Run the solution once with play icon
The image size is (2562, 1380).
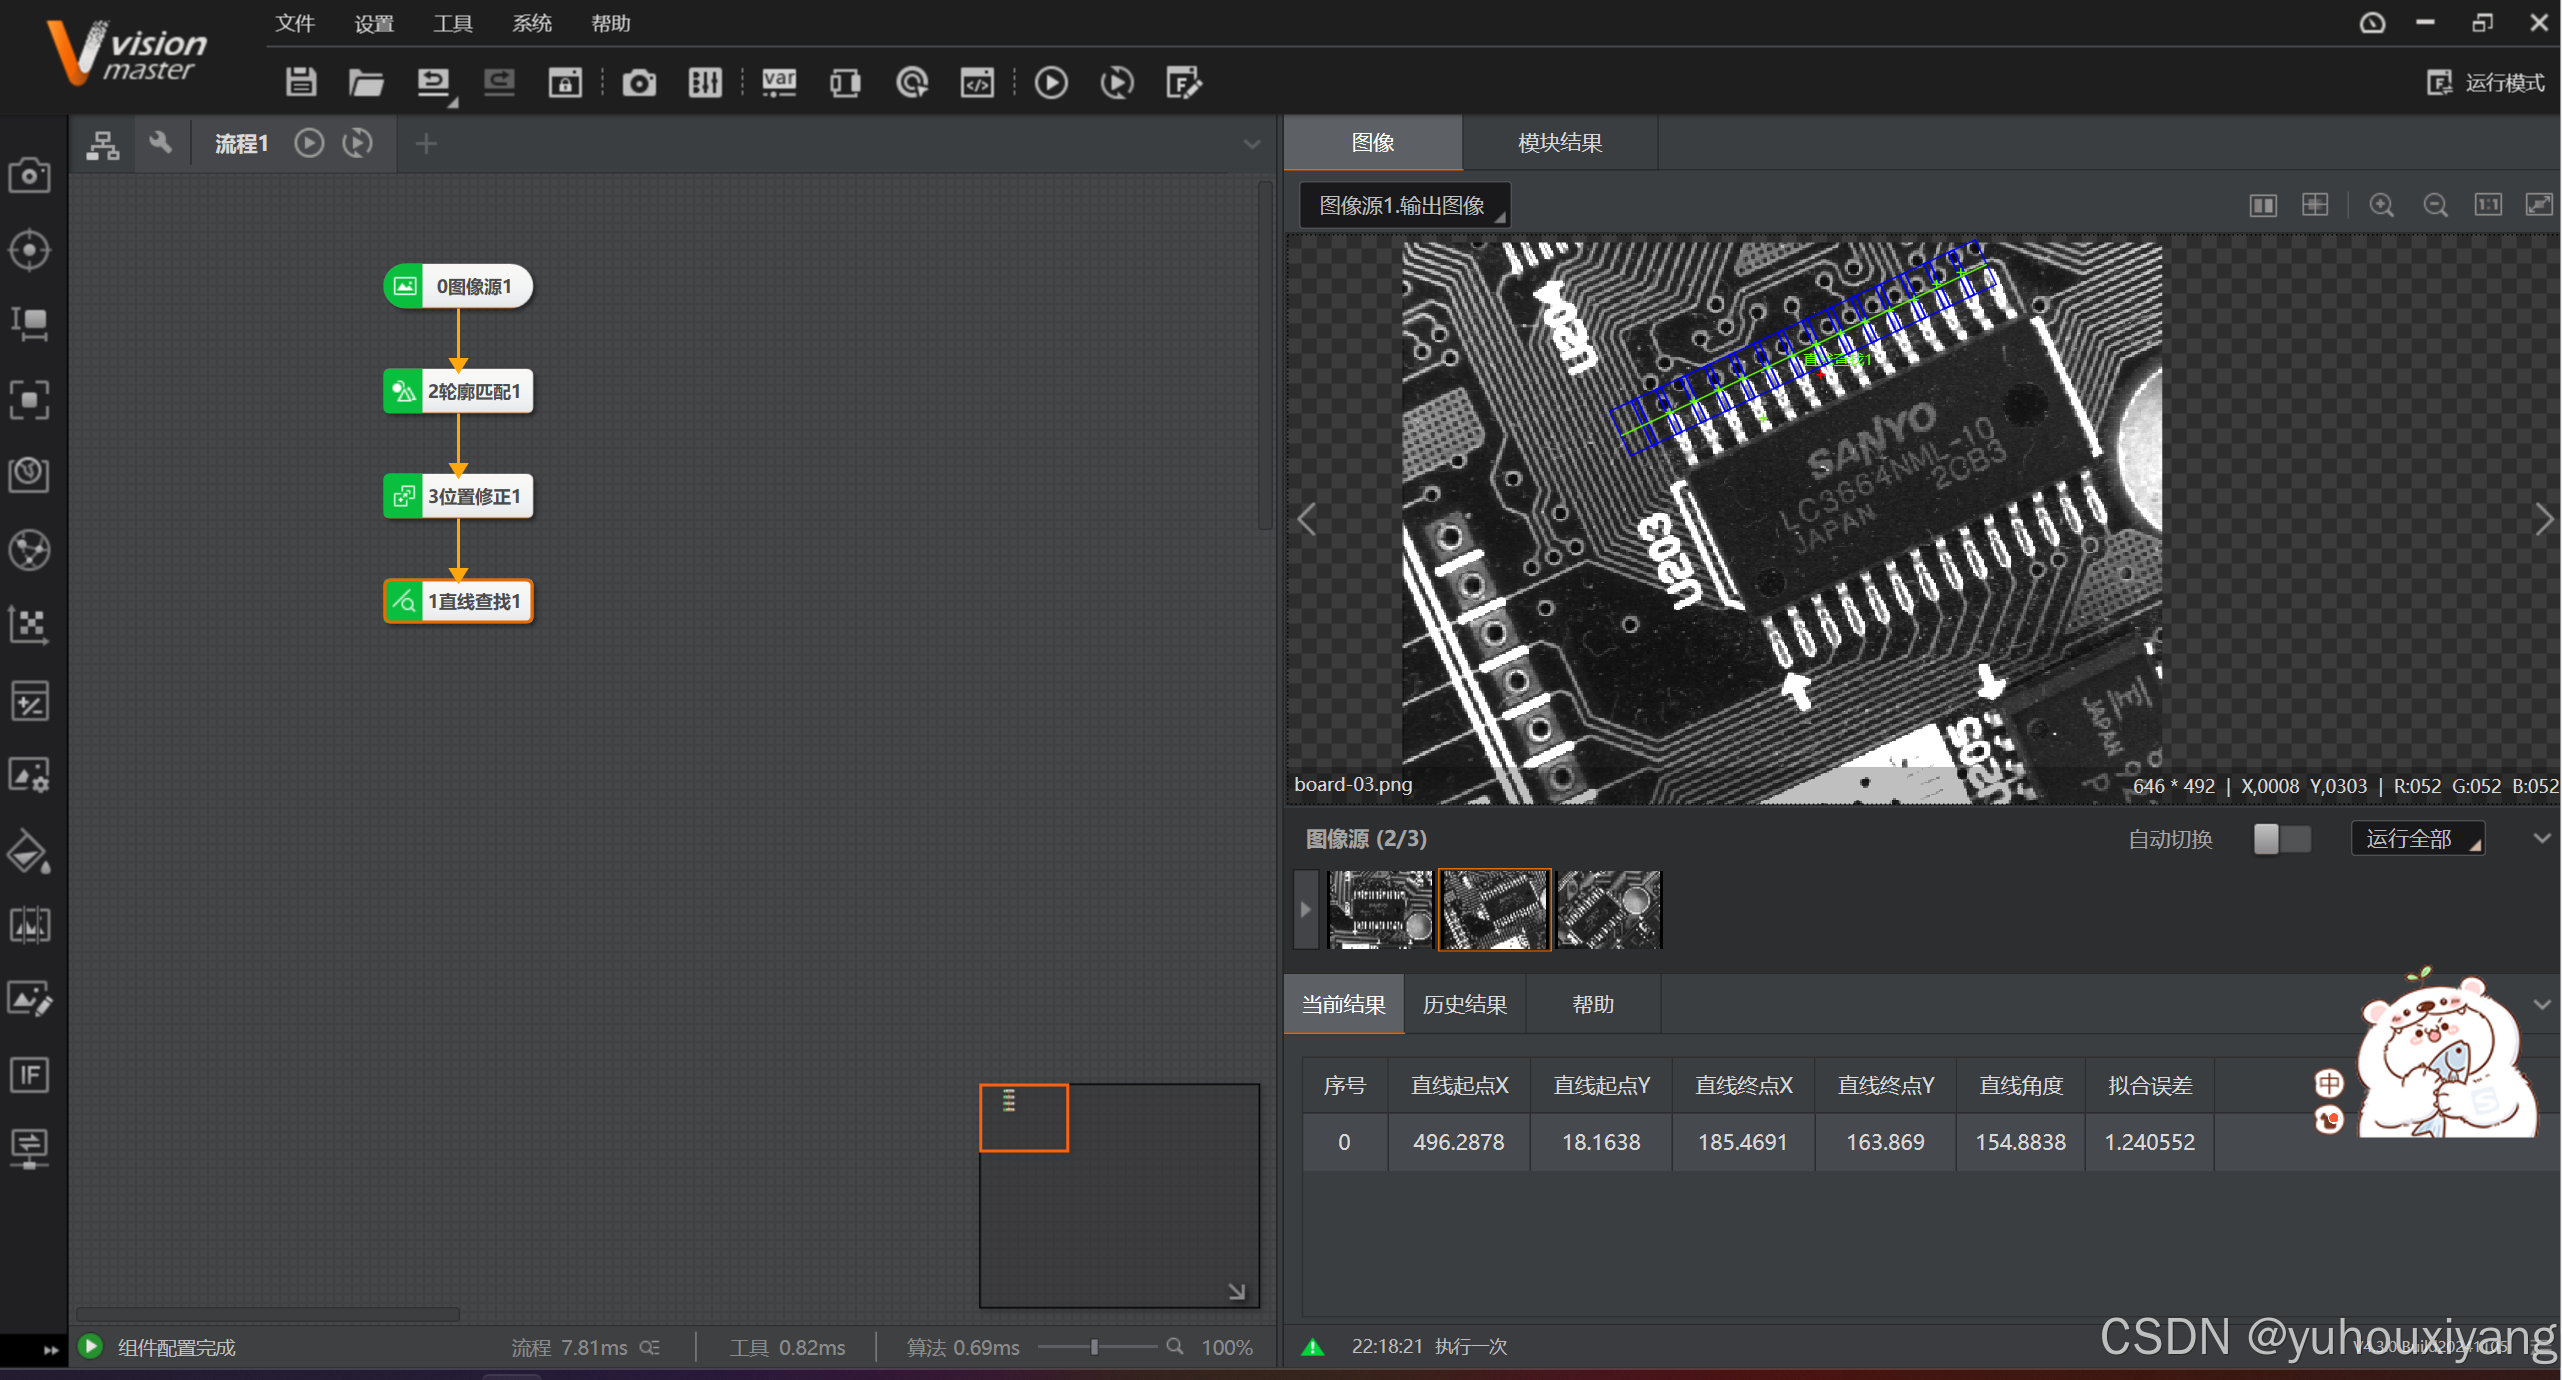point(1050,82)
